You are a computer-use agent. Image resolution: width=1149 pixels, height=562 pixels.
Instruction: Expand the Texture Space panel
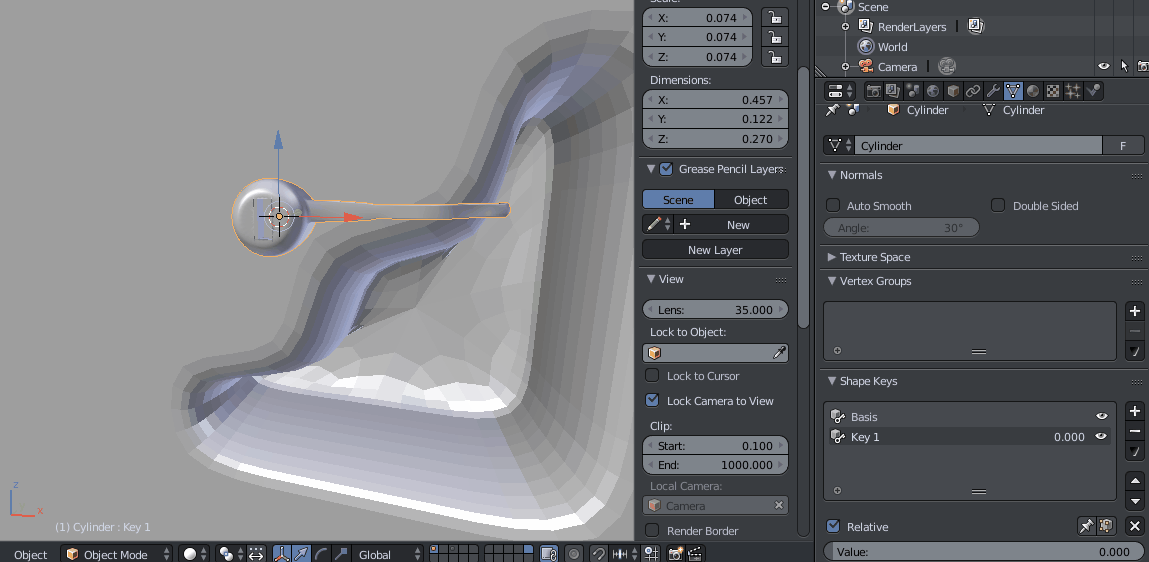click(832, 257)
